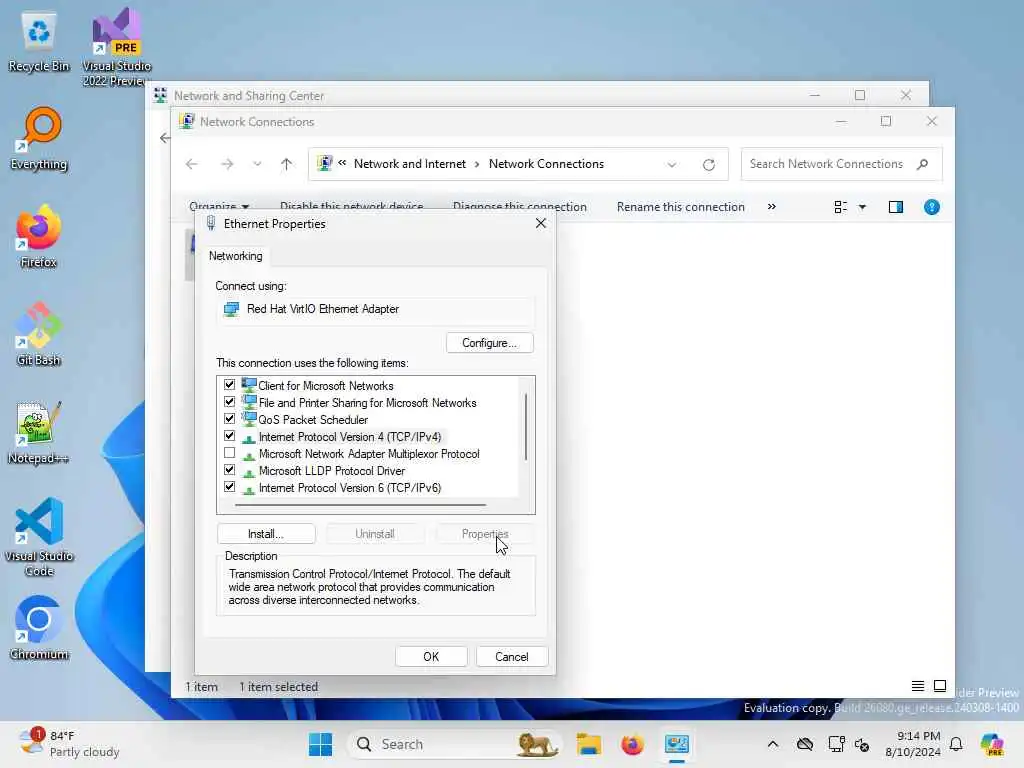Refresh the Network Connections address bar

pos(709,165)
